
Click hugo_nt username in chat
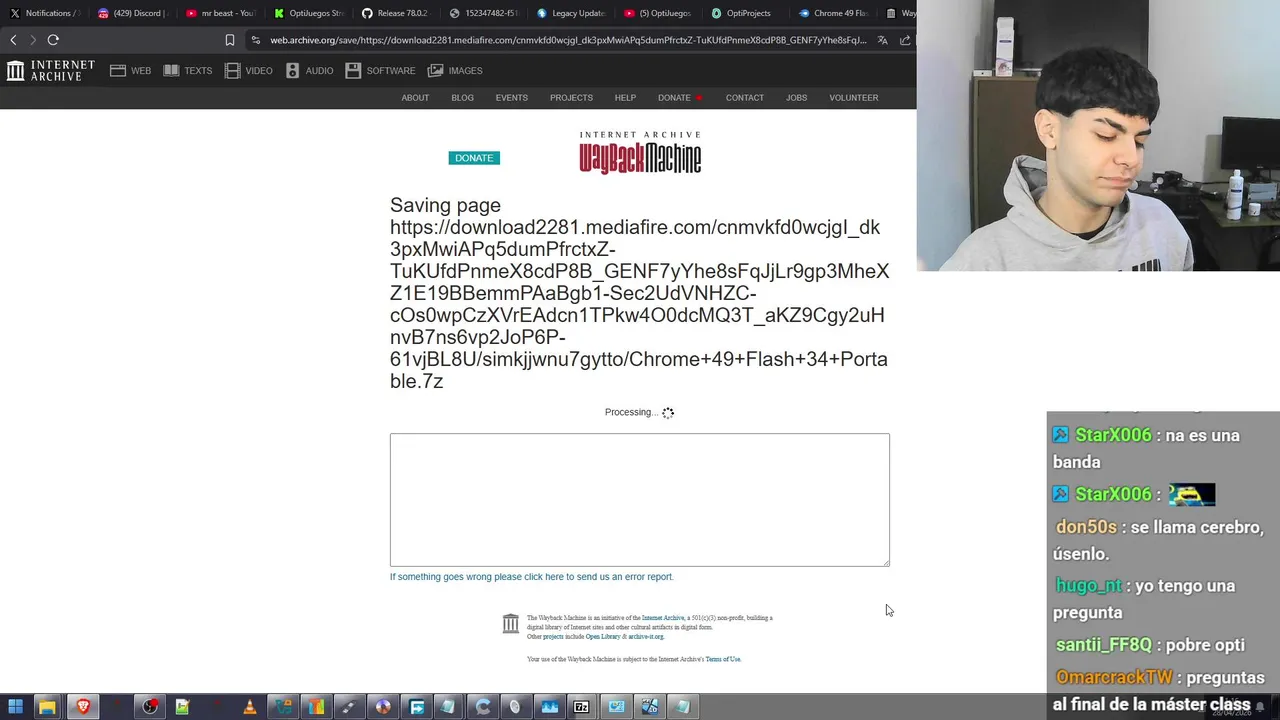(x=1089, y=586)
